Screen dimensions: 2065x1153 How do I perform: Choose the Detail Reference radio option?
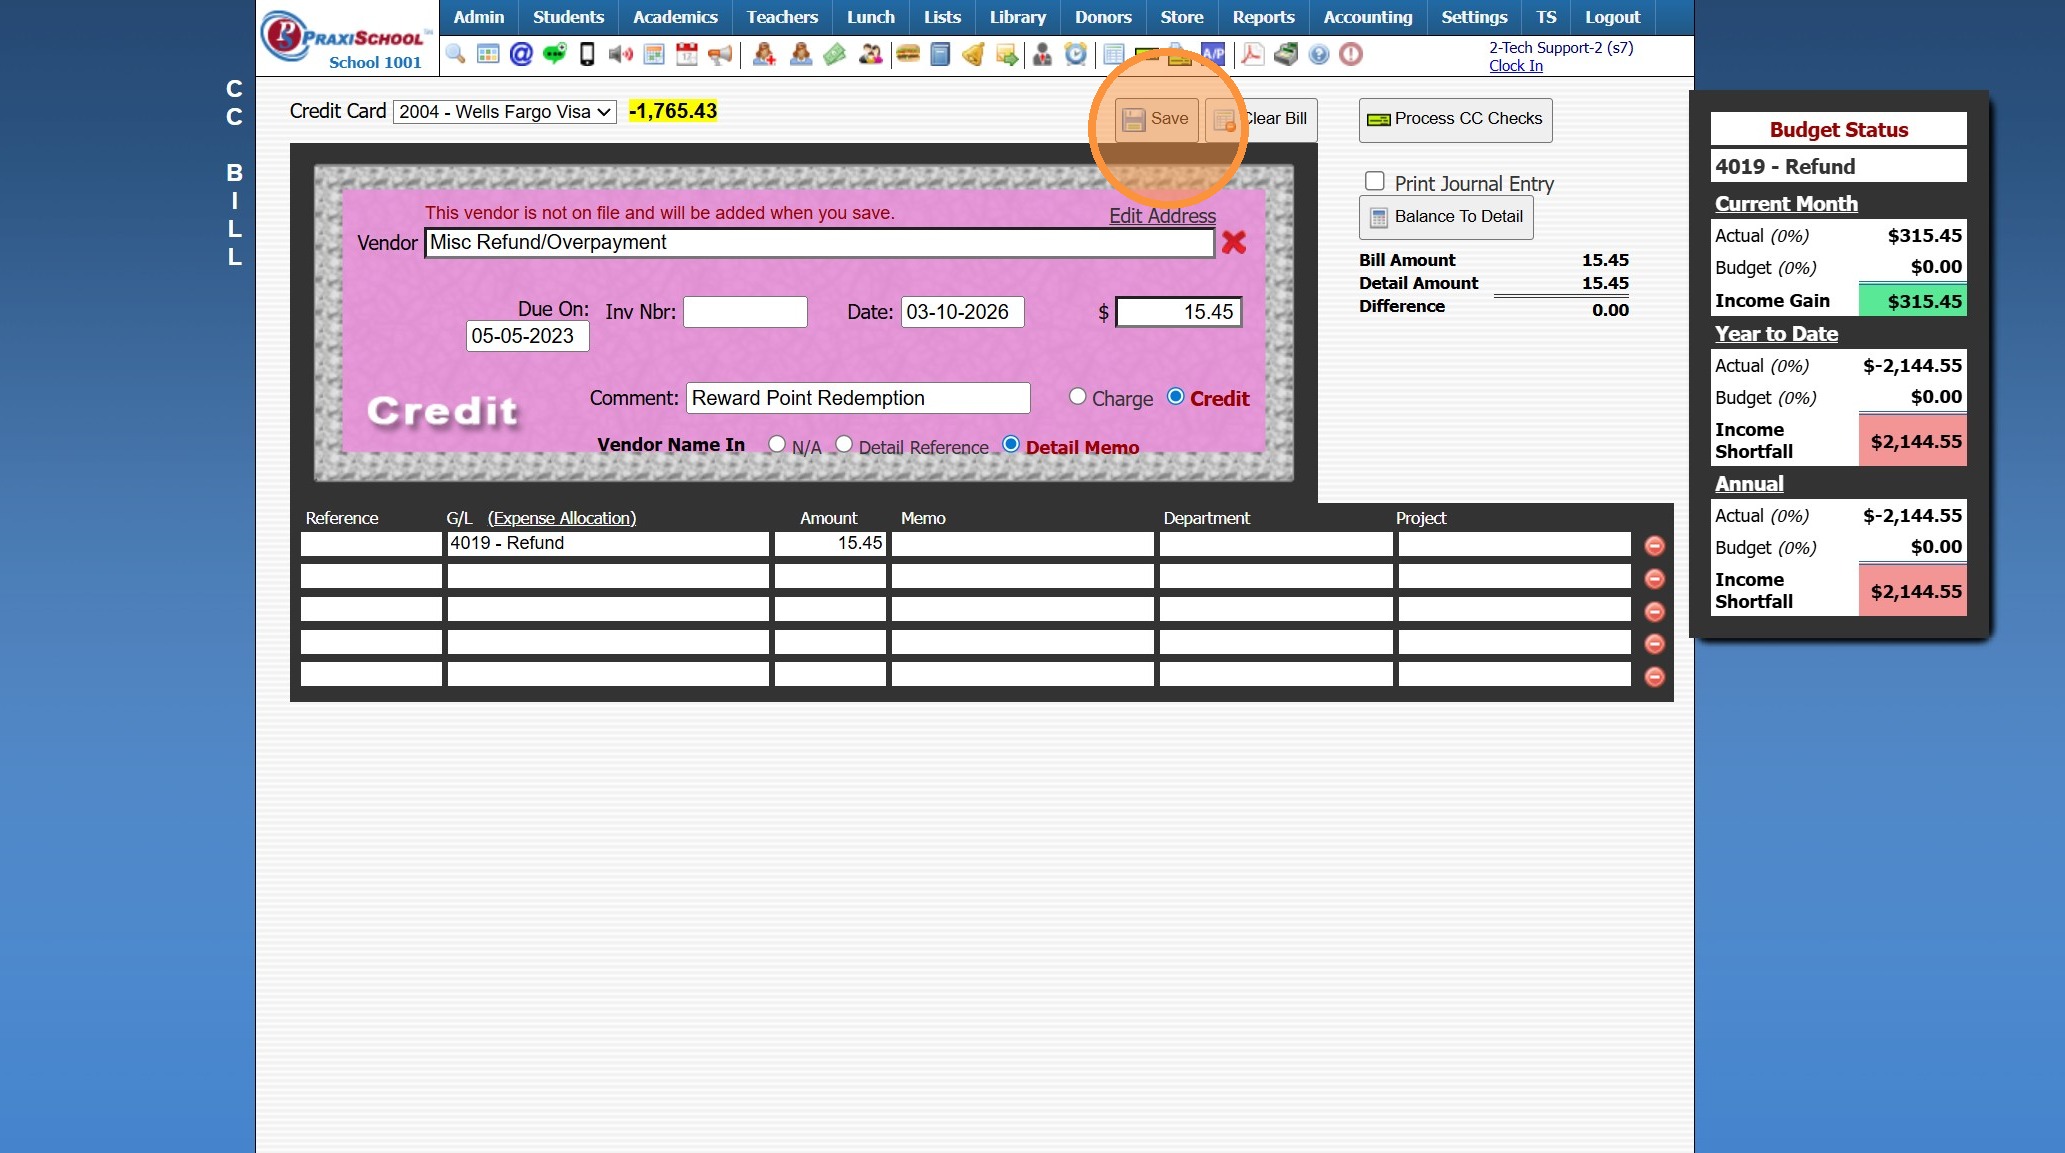pos(844,444)
